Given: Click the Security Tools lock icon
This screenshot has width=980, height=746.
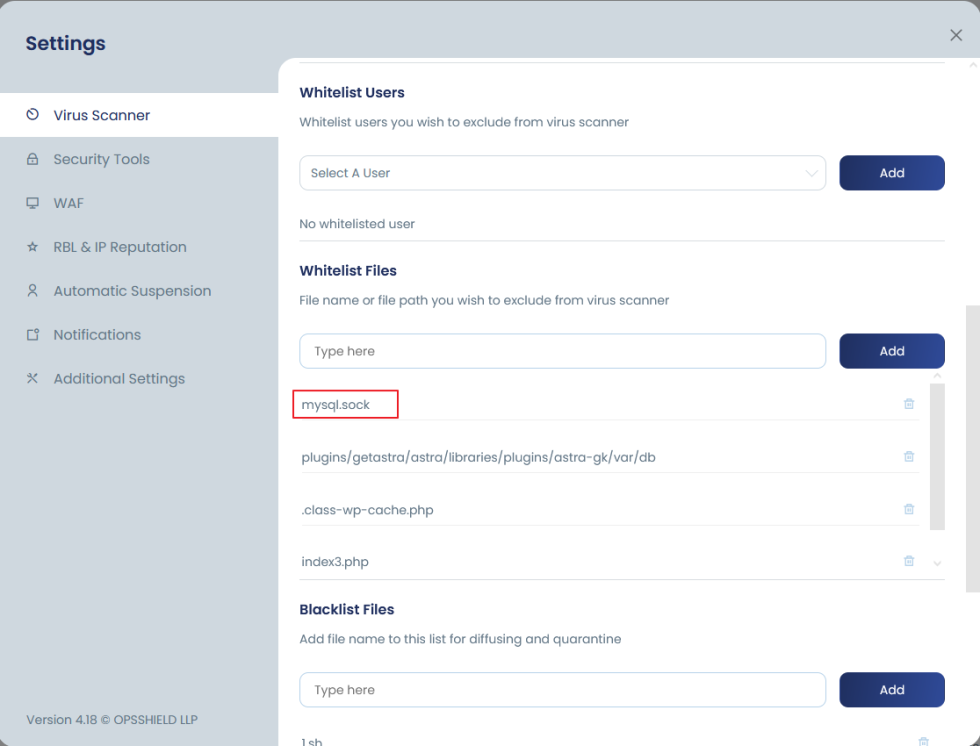Looking at the screenshot, I should click(x=34, y=158).
